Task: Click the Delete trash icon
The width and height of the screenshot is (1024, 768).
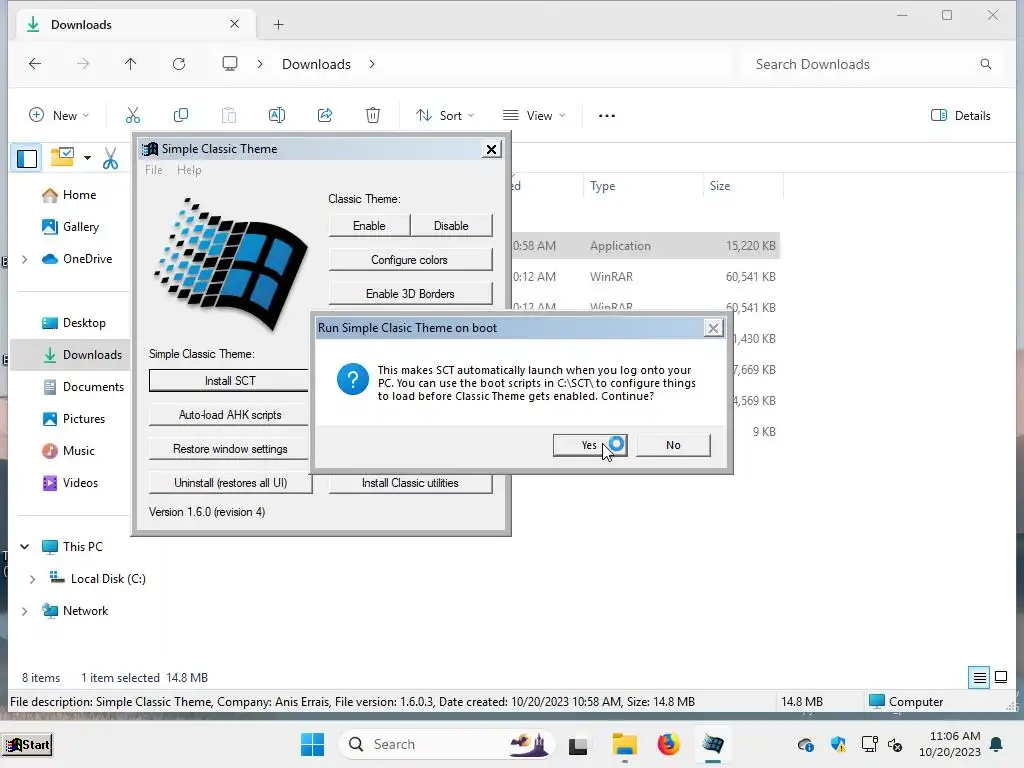Action: [x=373, y=115]
